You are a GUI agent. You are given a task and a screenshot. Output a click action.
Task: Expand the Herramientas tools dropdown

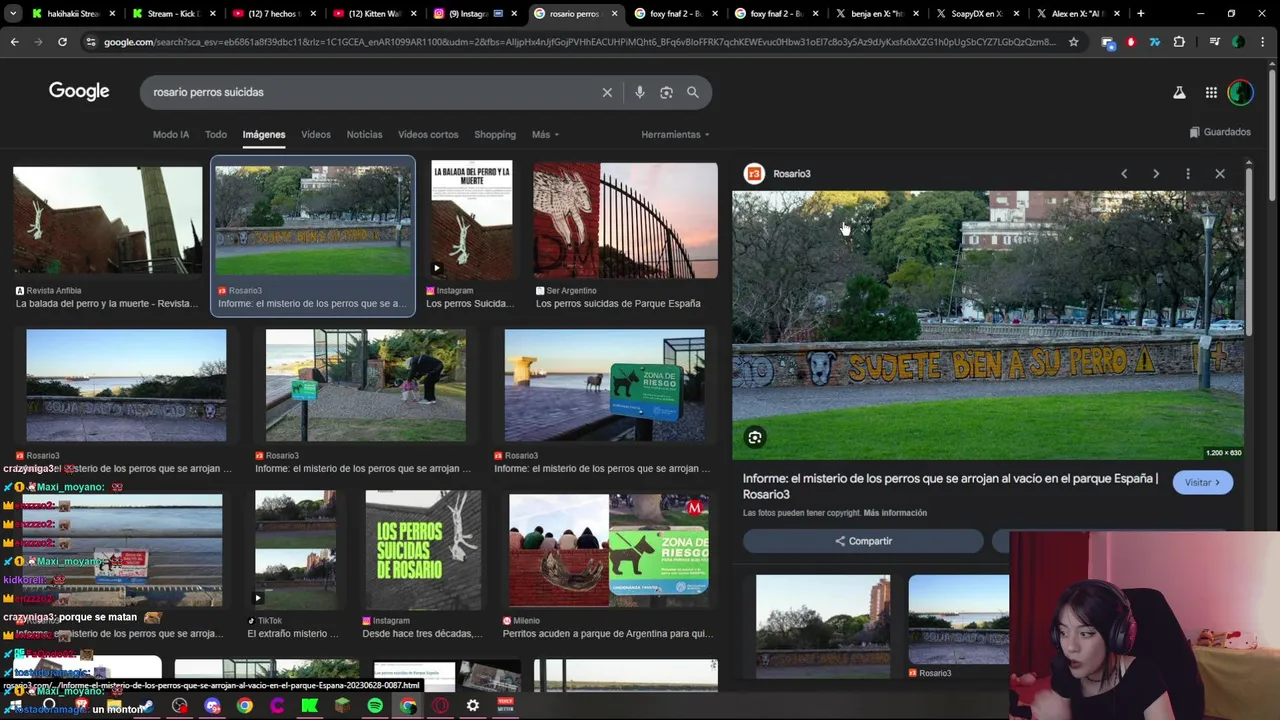point(675,135)
